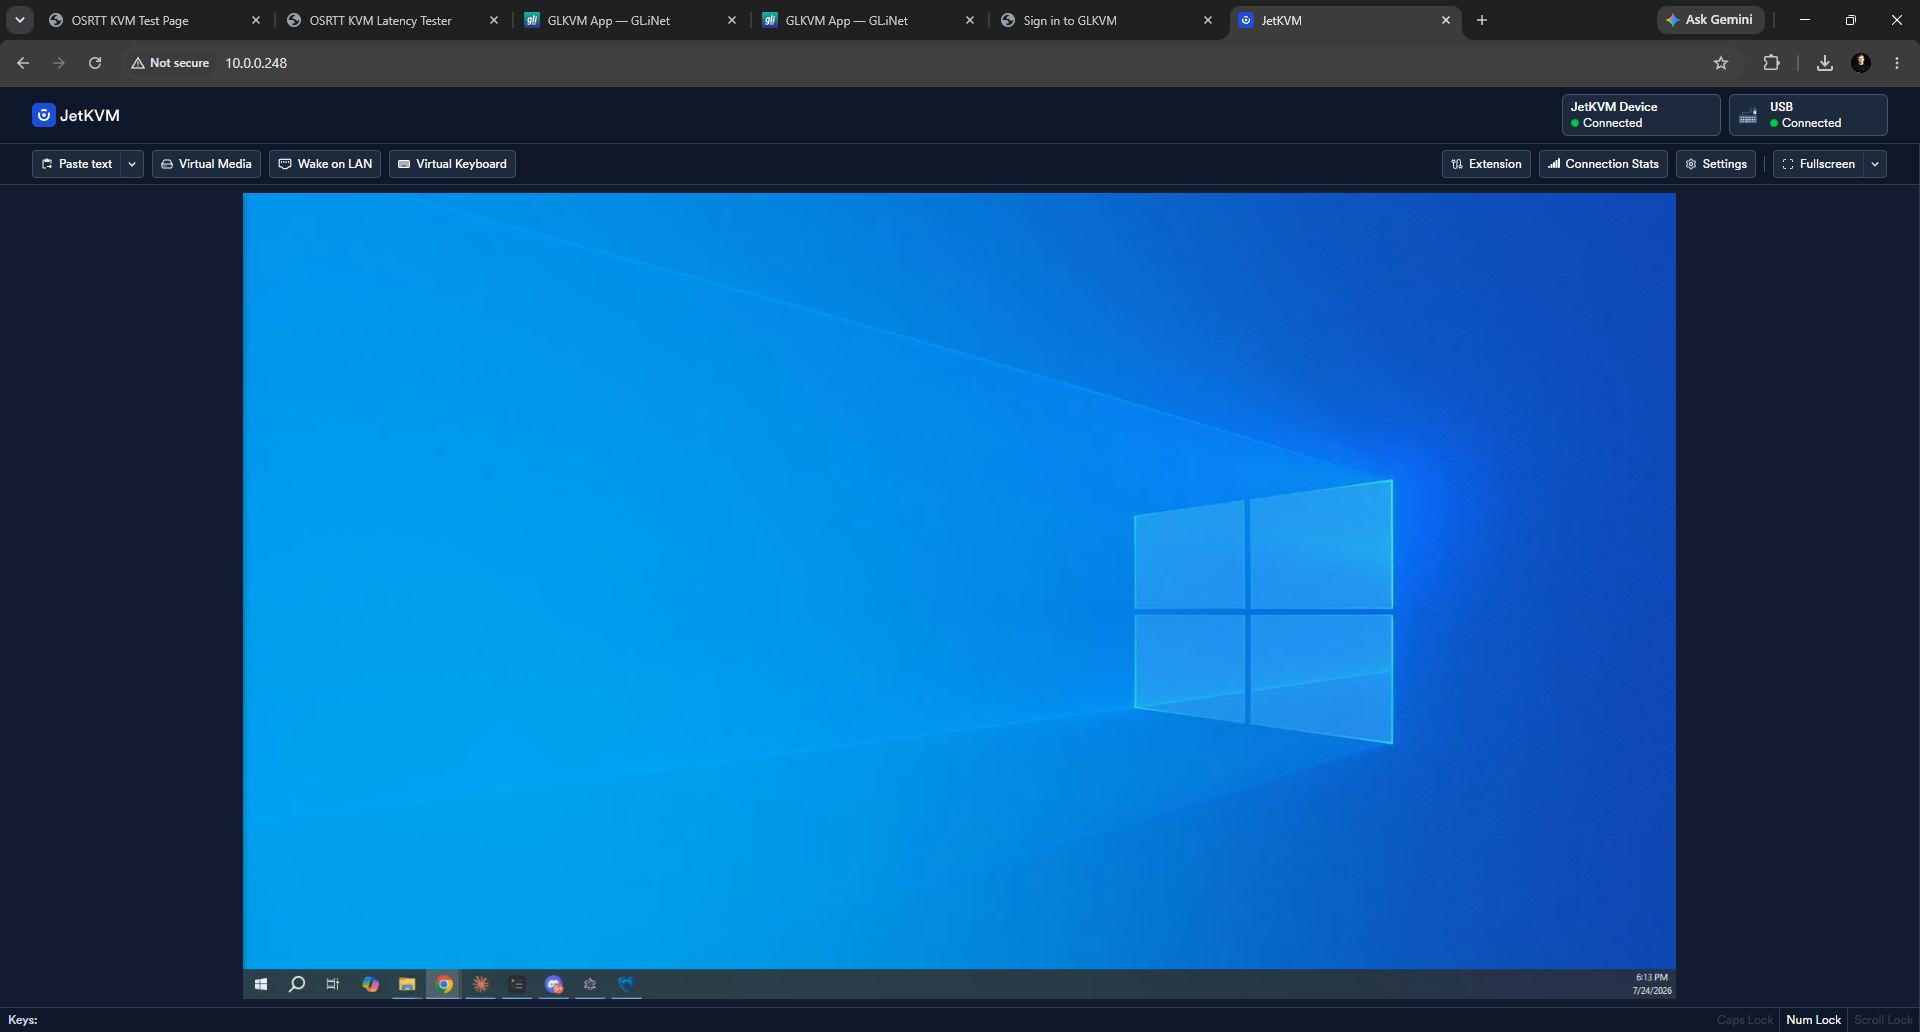This screenshot has width=1920, height=1032.
Task: Open the tab search dropdown
Action: coord(20,20)
